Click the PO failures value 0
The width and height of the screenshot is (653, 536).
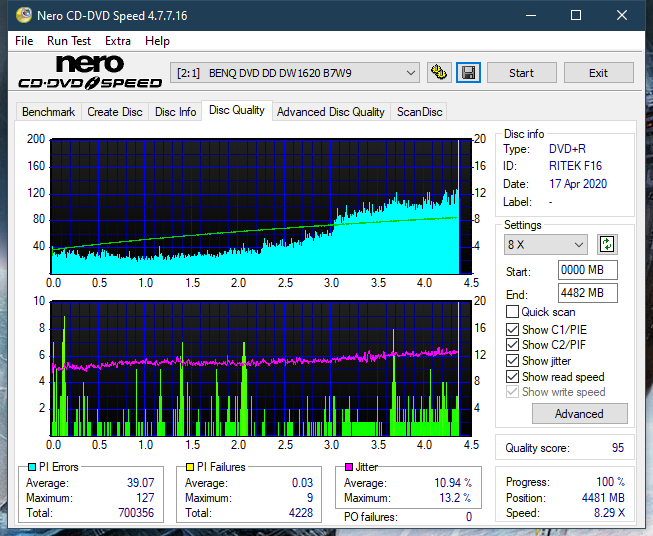pos(469,517)
